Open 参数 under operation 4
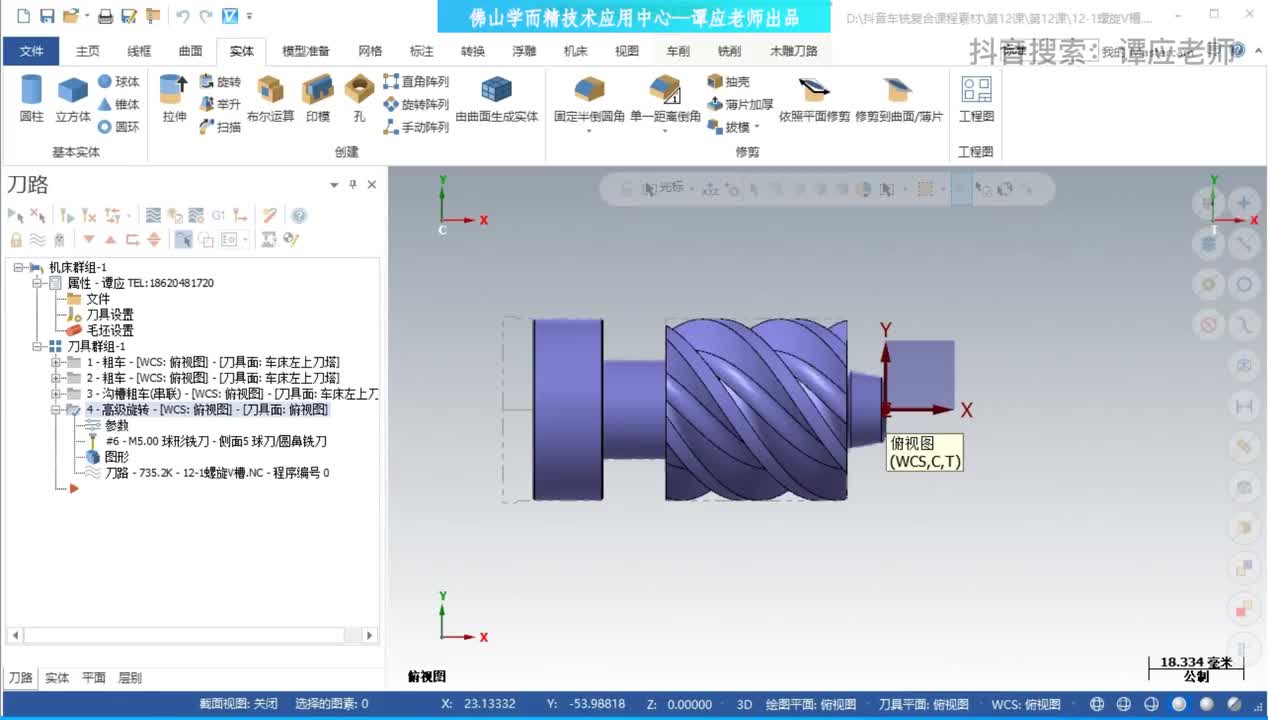Image resolution: width=1268 pixels, height=720 pixels. click(117, 426)
